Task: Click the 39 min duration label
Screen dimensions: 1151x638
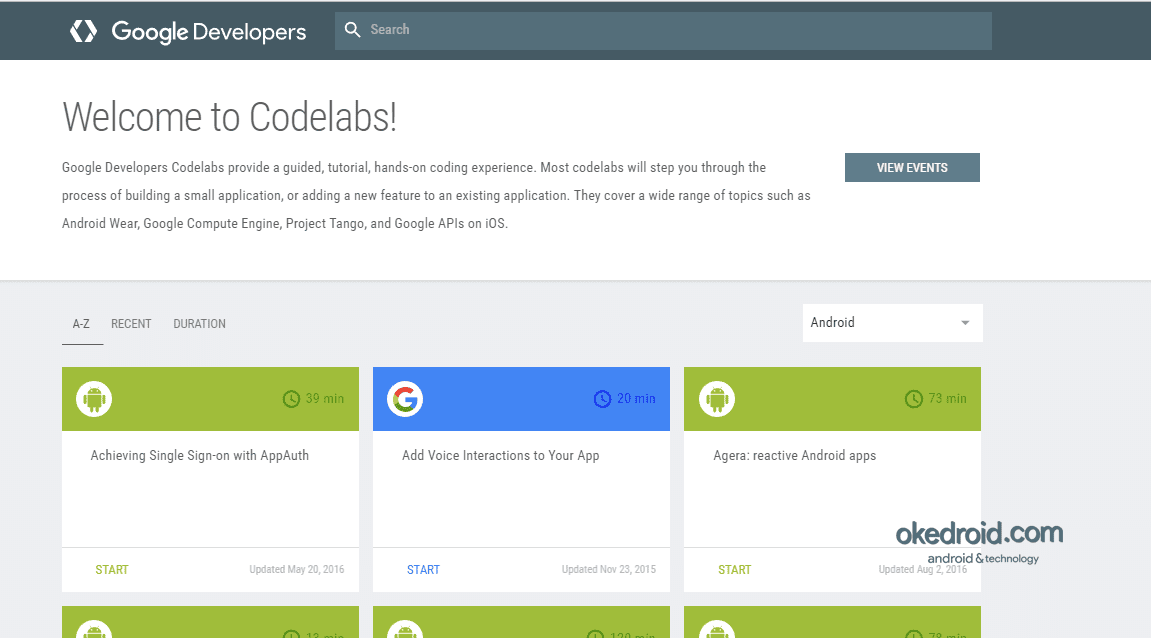Action: point(324,399)
